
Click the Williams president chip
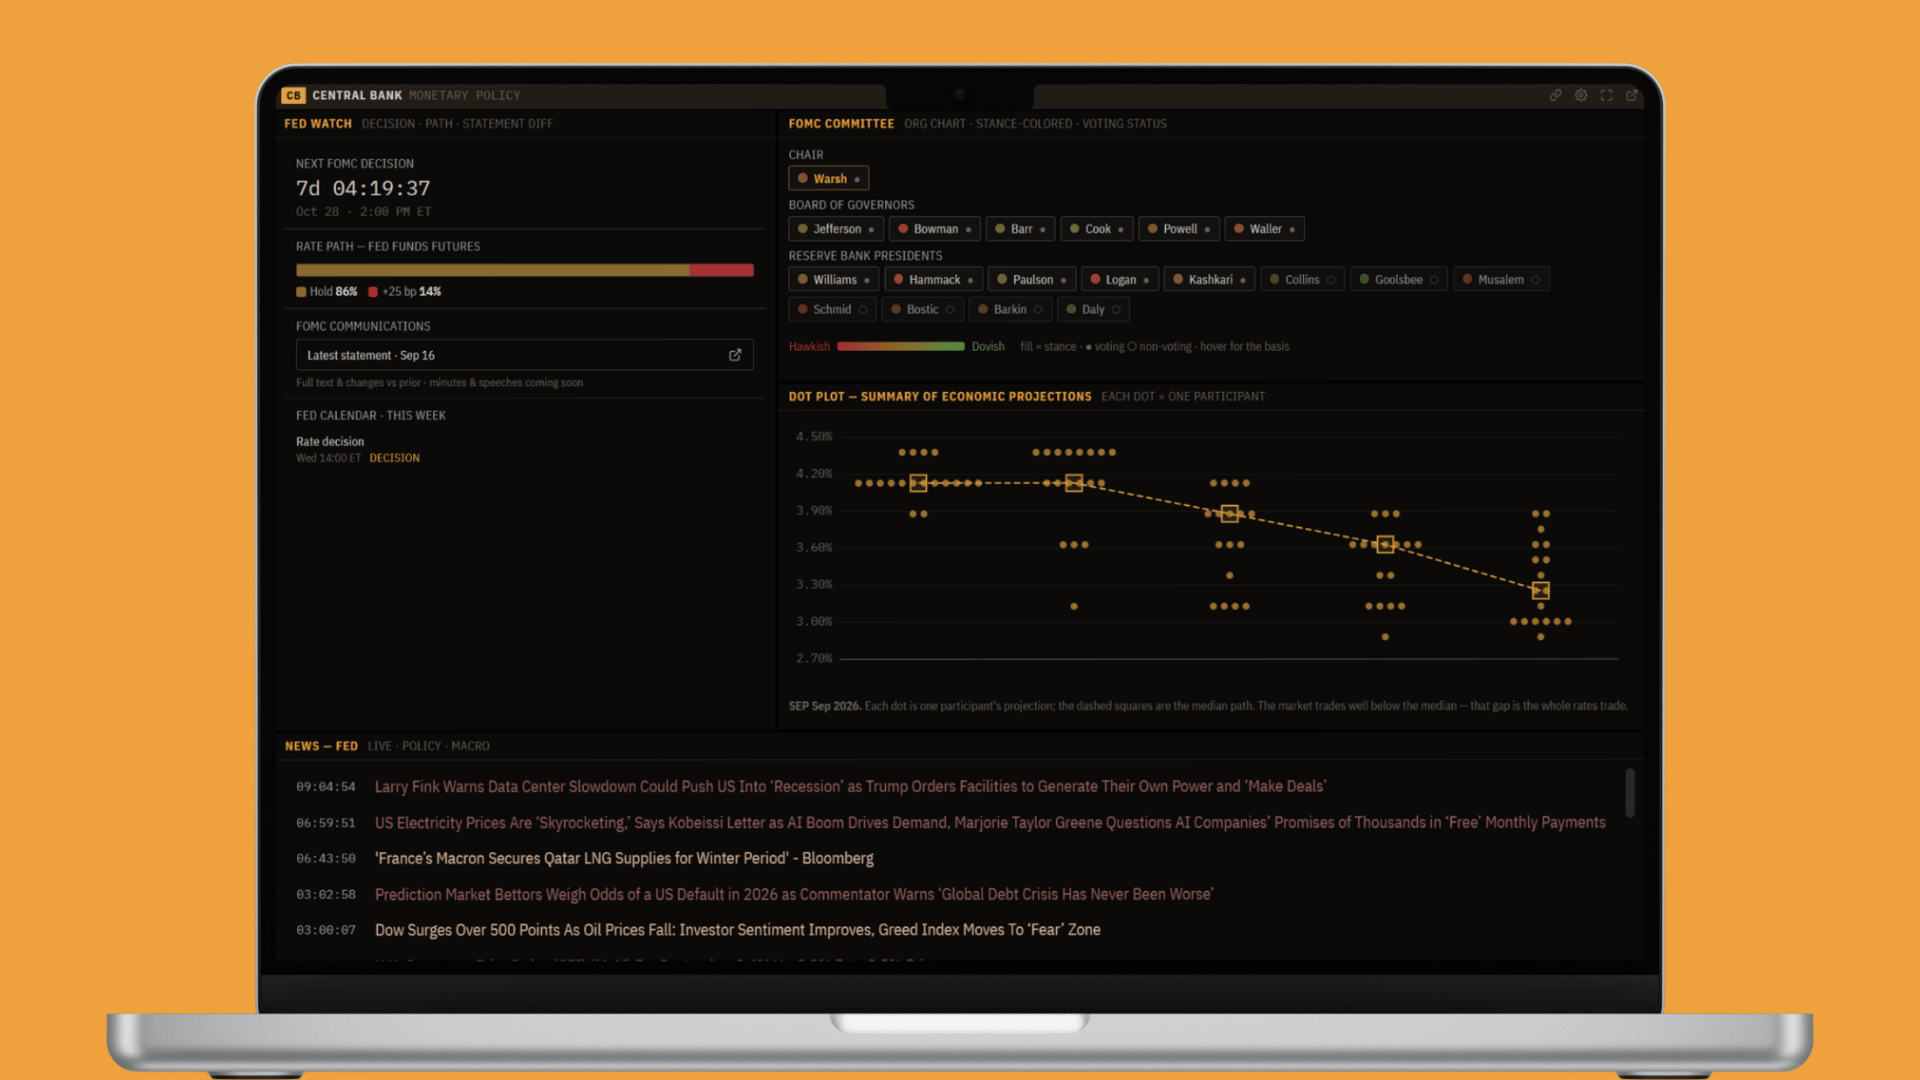833,280
